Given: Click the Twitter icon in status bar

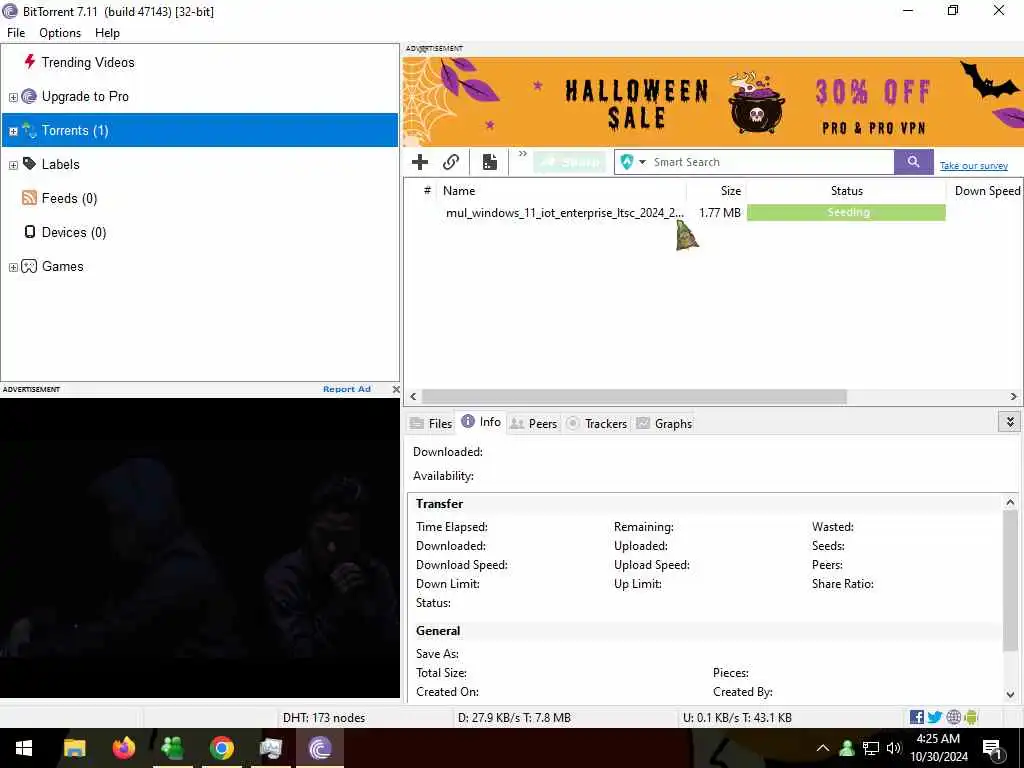Looking at the screenshot, I should pyautogui.click(x=935, y=717).
